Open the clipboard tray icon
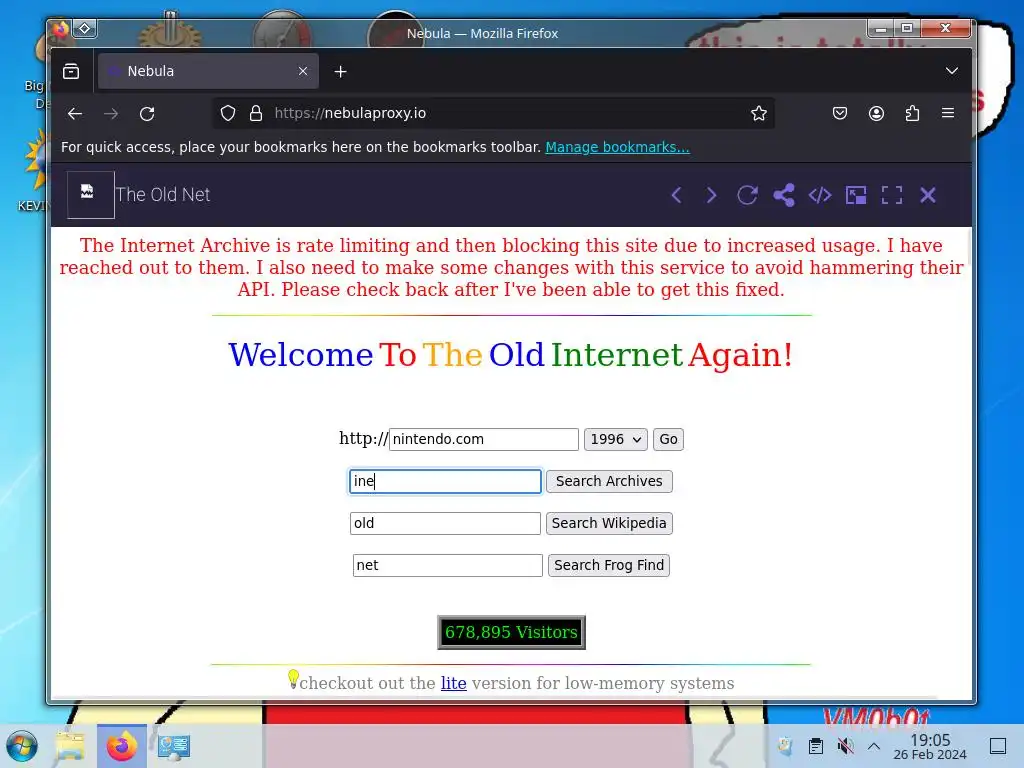The height and width of the screenshot is (768, 1024). pos(816,746)
